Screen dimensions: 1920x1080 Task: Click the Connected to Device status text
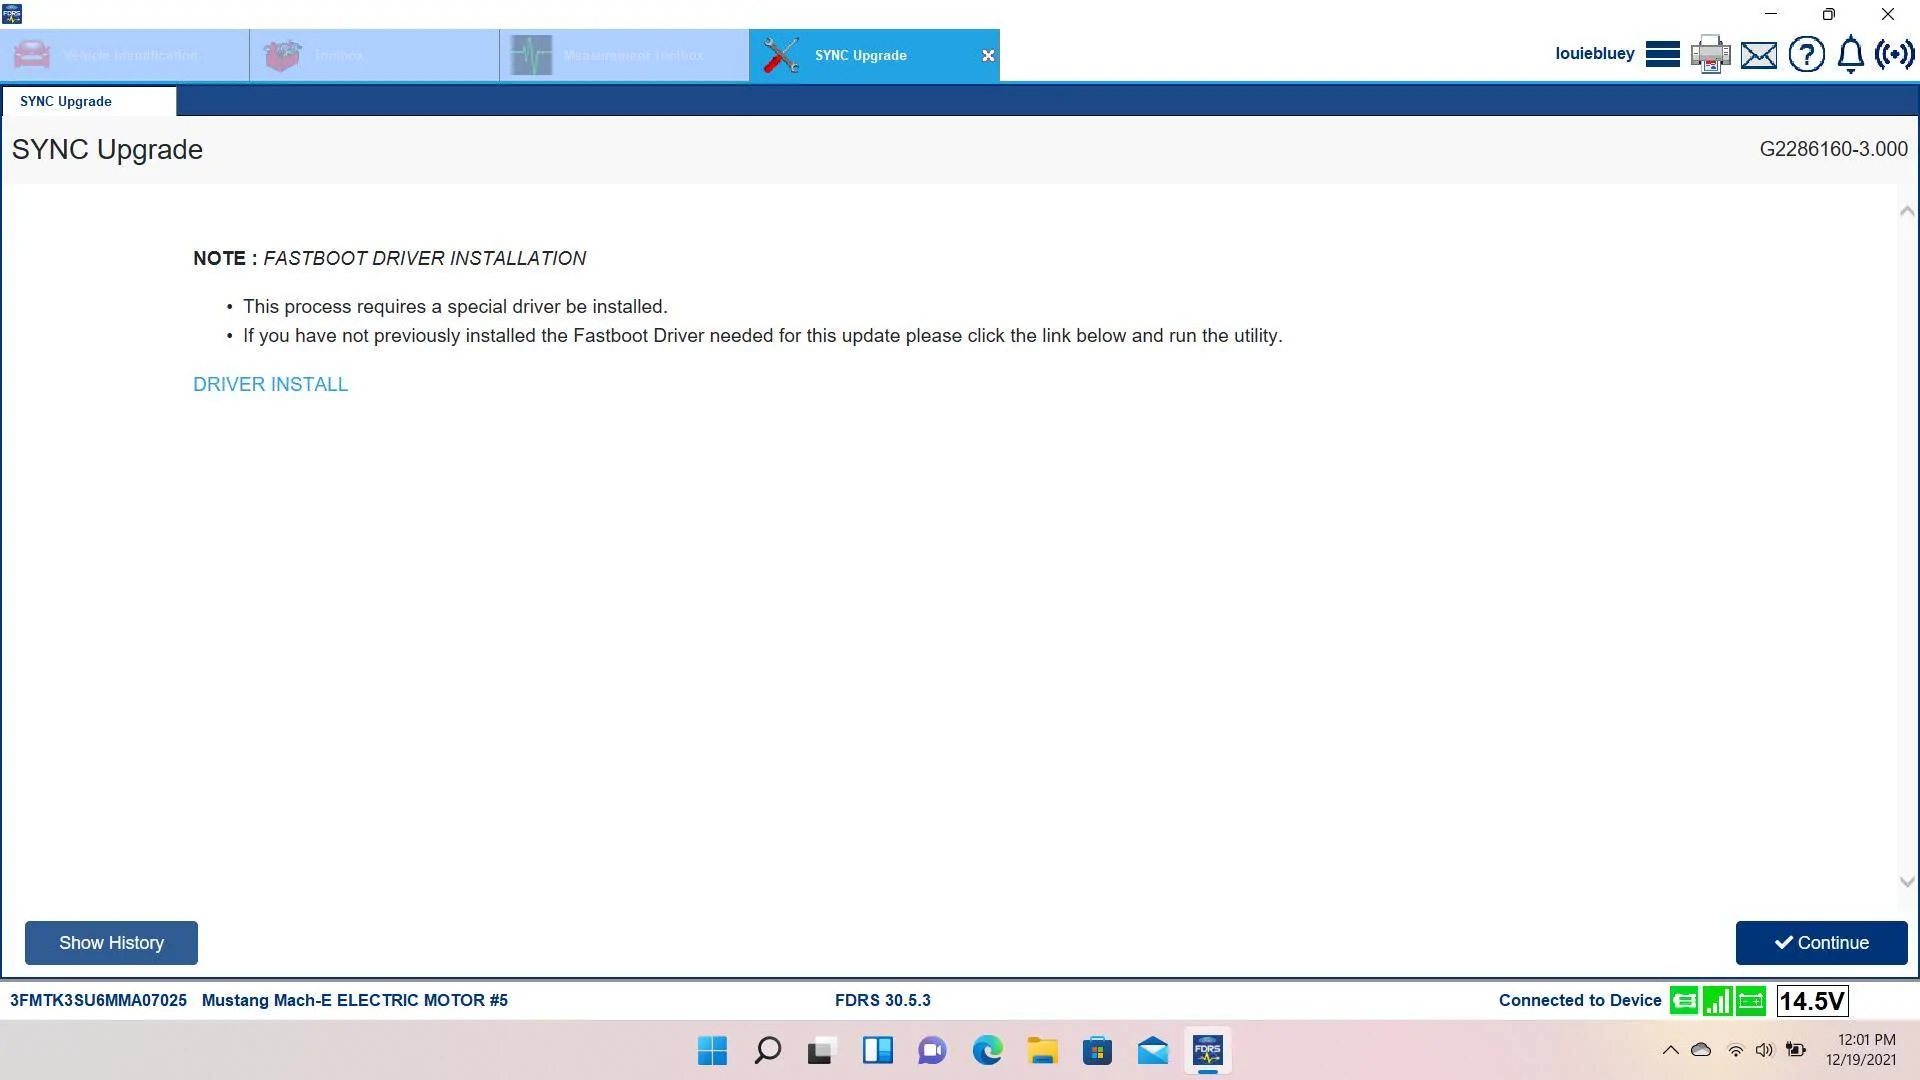click(1580, 1001)
